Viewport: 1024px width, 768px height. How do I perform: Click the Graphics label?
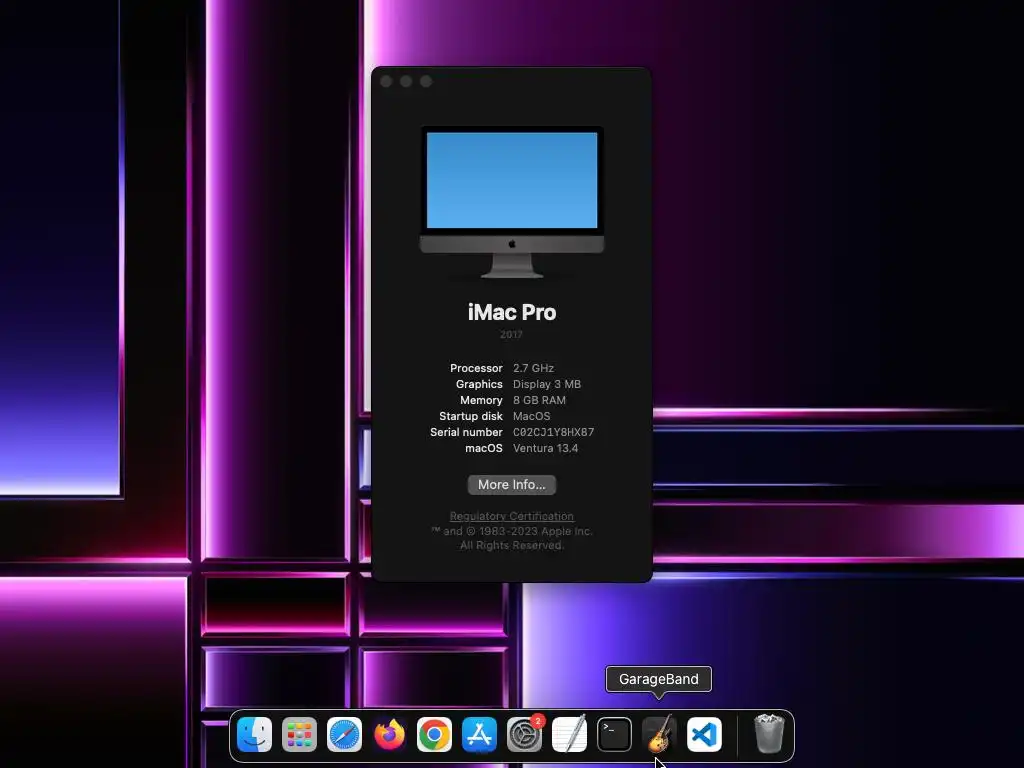tap(479, 384)
